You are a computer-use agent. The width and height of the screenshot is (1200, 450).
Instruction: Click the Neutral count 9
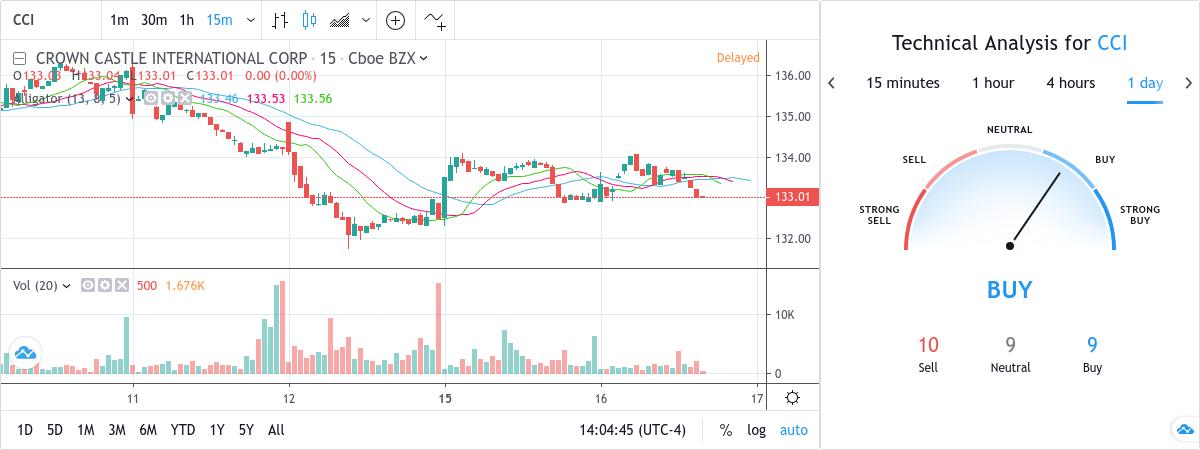point(1010,345)
